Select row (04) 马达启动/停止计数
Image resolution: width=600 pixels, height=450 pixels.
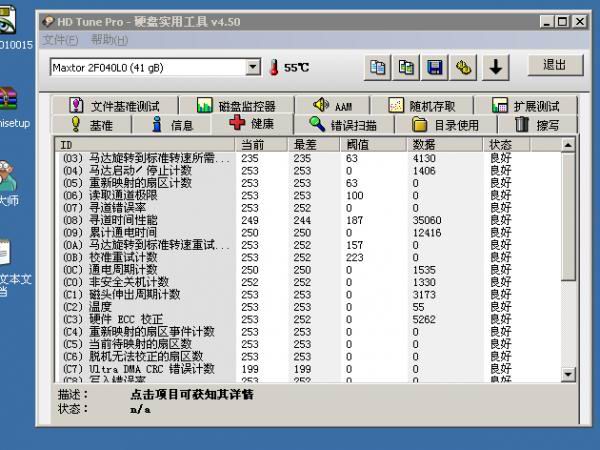tap(308, 170)
